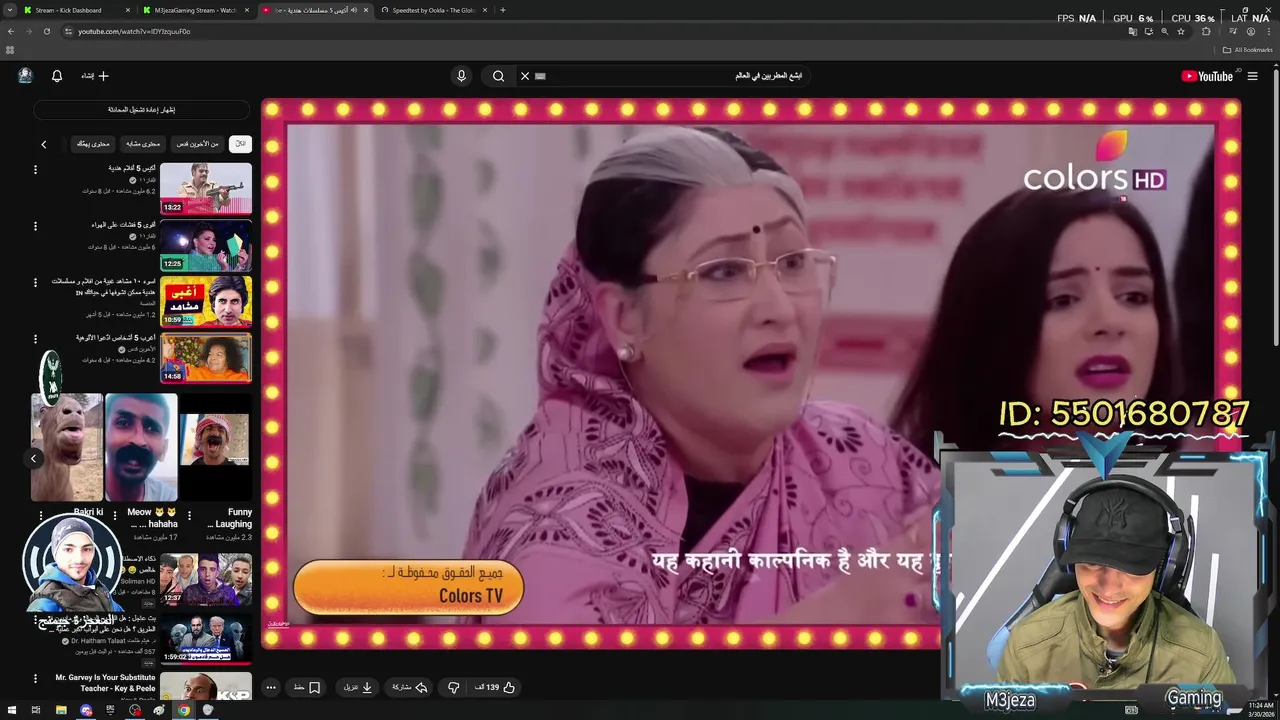The image size is (1280, 720).
Task: Clear the search box with X
Action: pos(524,76)
